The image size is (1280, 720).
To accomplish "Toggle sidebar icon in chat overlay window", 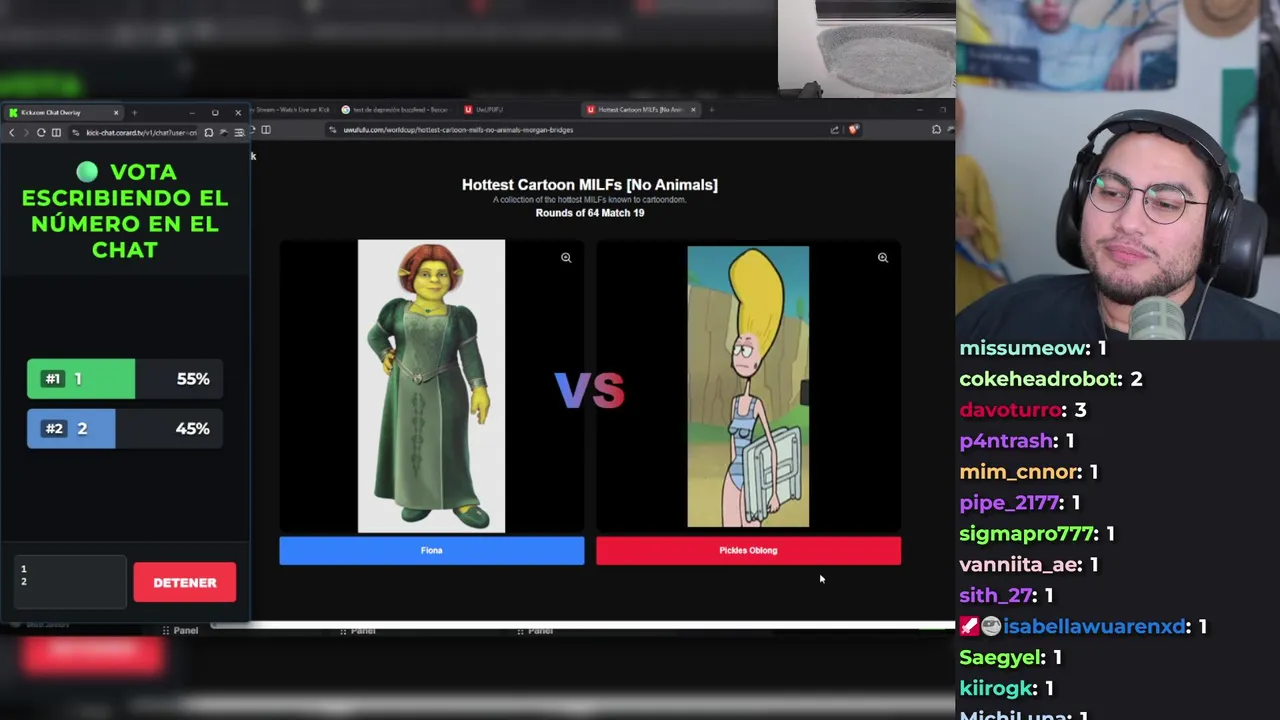I will 56,132.
